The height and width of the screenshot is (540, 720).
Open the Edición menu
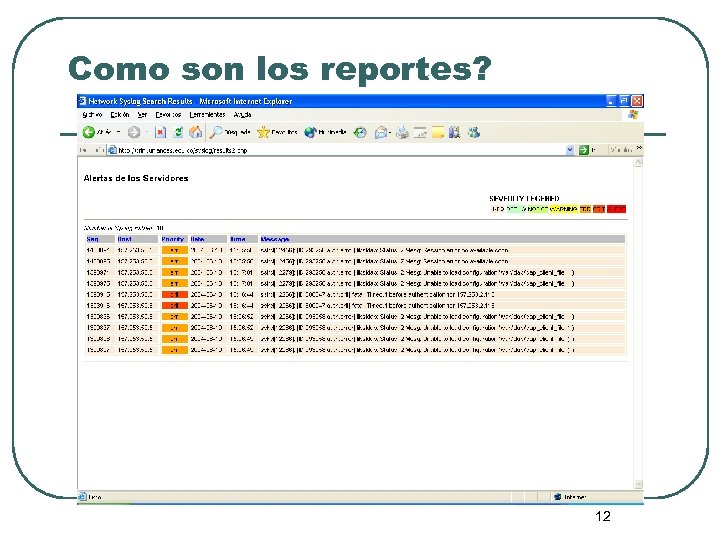[x=120, y=114]
